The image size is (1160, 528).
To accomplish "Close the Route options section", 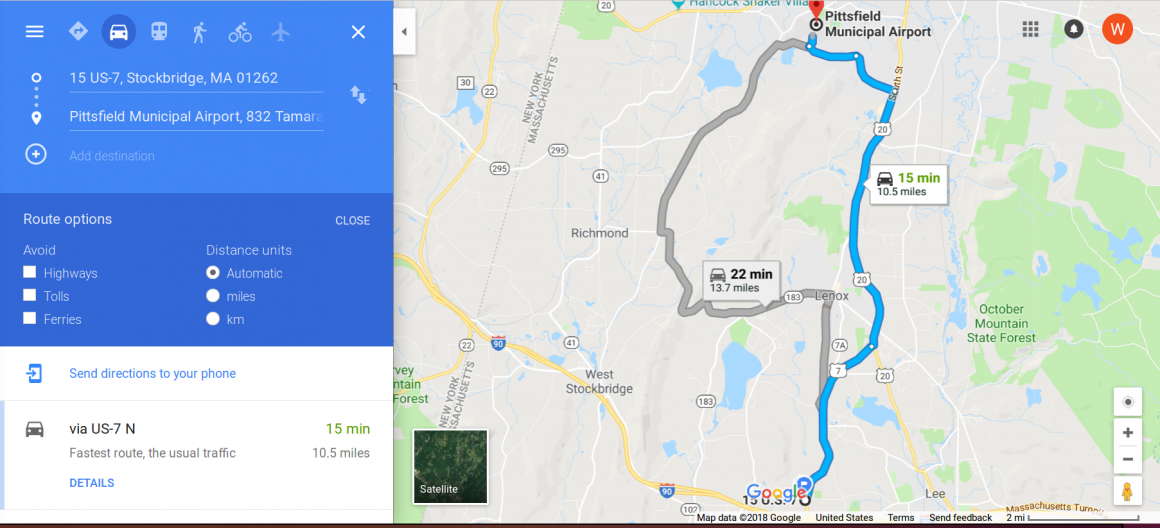I will [352, 220].
